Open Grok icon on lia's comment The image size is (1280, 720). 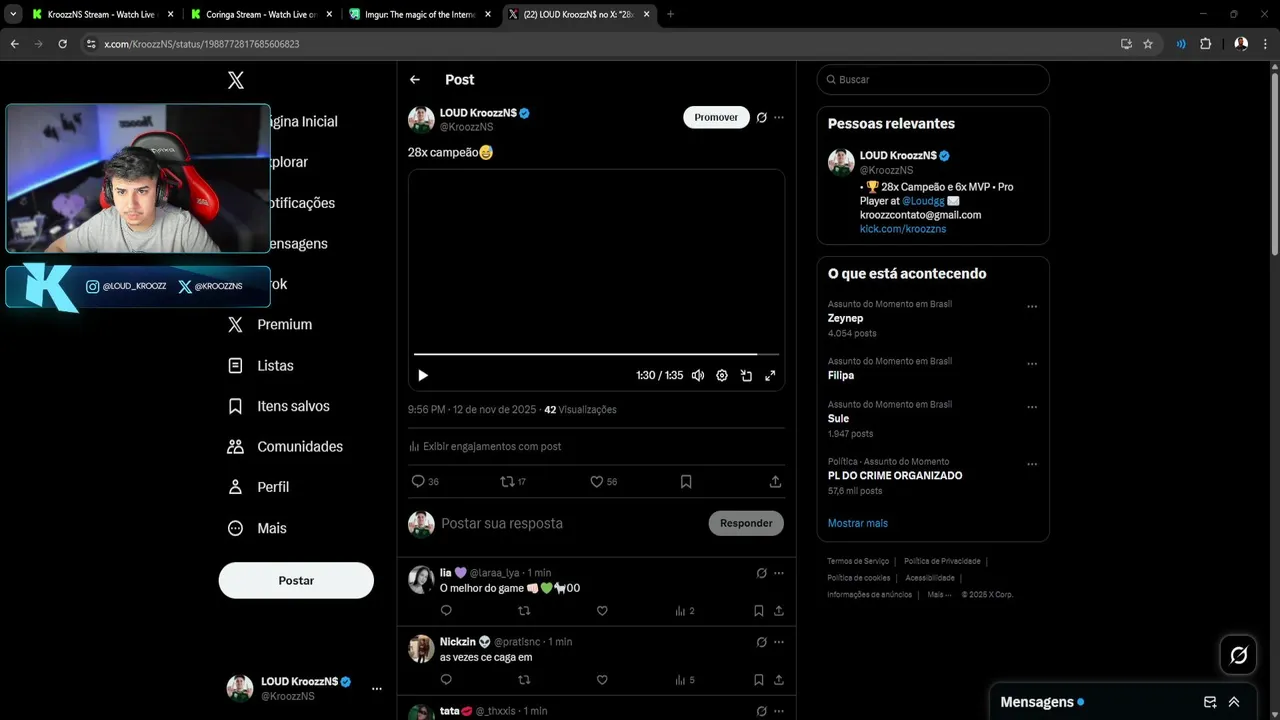[761, 573]
